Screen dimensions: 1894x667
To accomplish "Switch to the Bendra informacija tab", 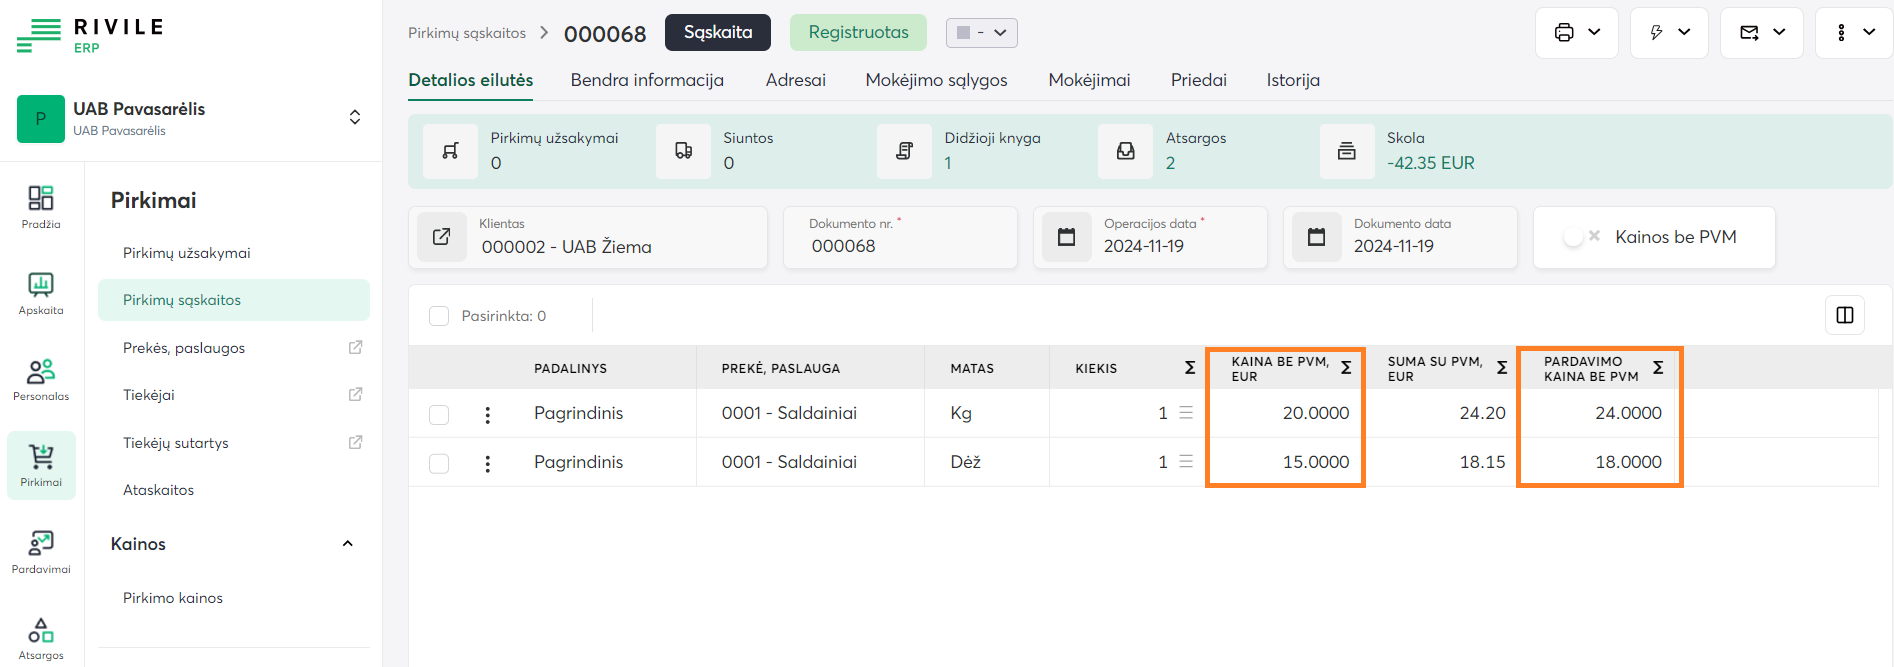I will point(647,80).
